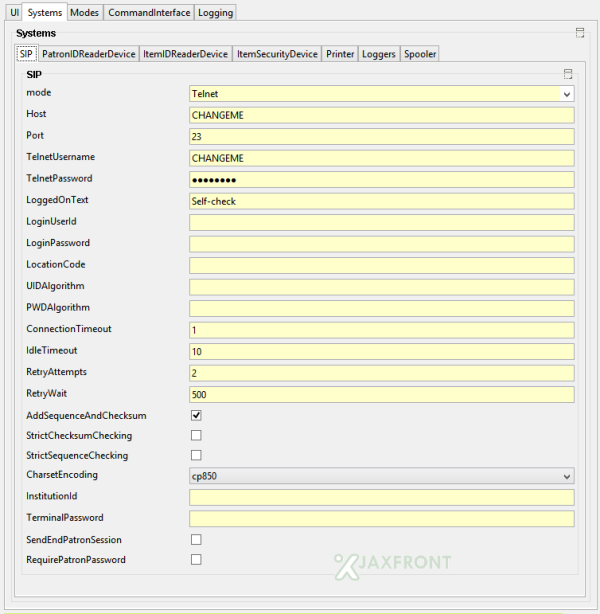The width and height of the screenshot is (600, 614).
Task: Open the Modes tab
Action: pyautogui.click(x=84, y=12)
